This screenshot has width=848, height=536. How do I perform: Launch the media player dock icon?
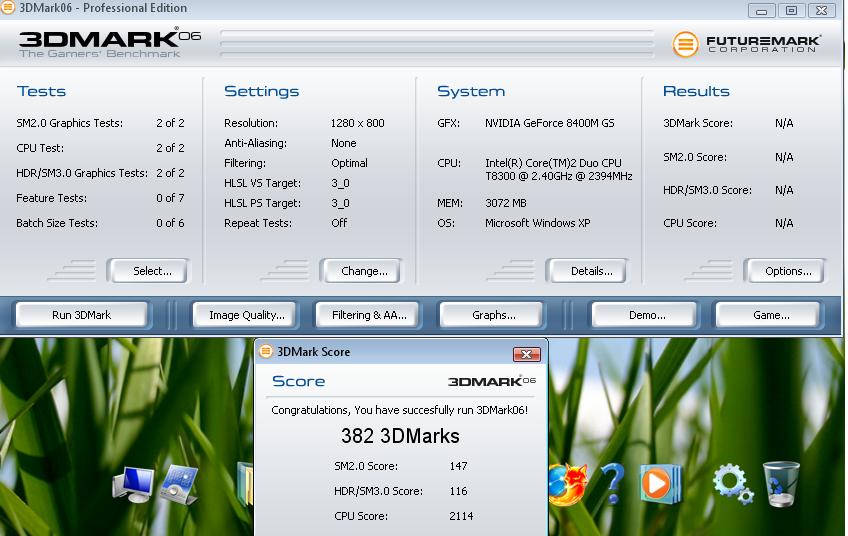coord(659,484)
